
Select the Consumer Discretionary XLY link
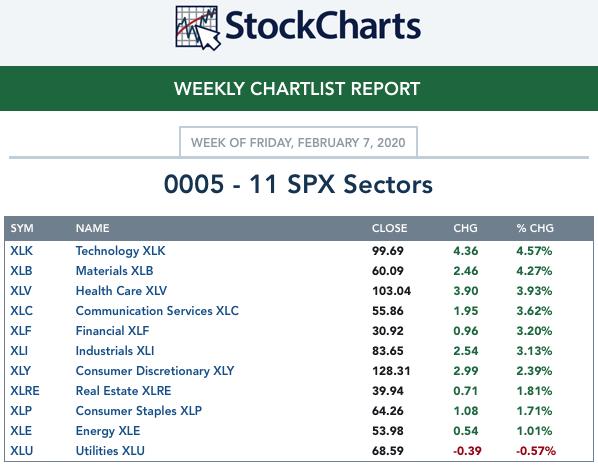click(155, 371)
